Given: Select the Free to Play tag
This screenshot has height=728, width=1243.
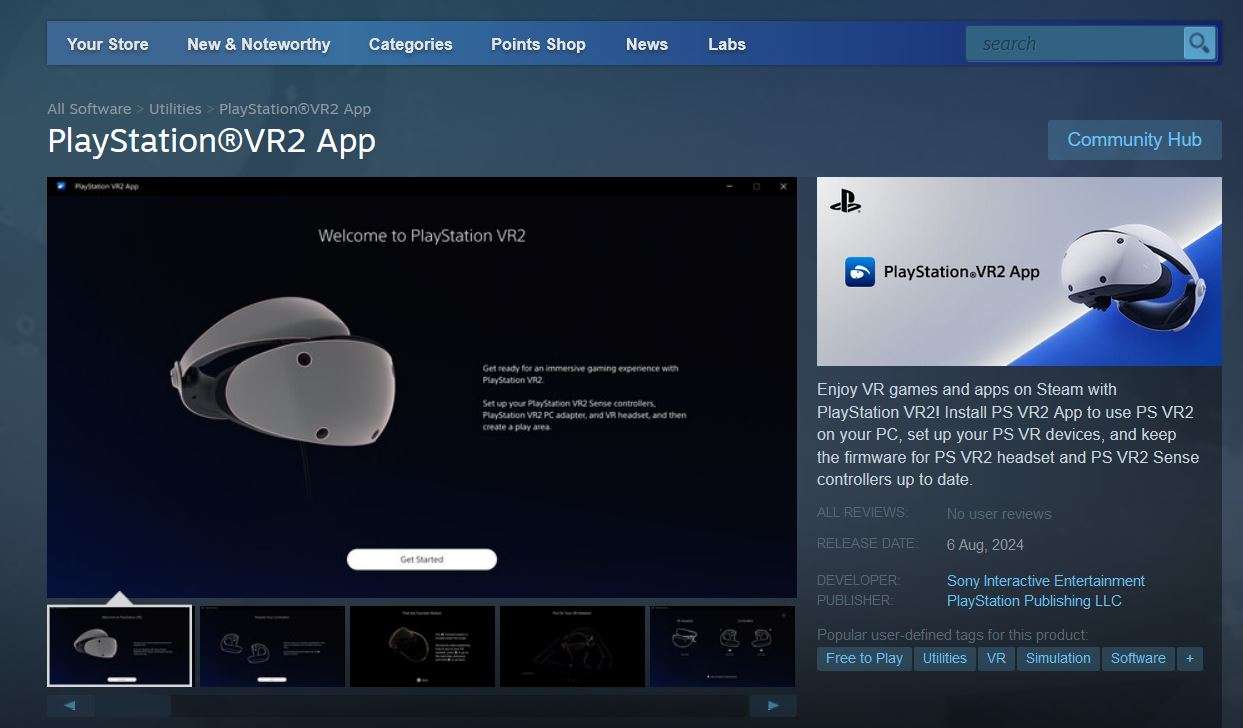Looking at the screenshot, I should click(864, 658).
